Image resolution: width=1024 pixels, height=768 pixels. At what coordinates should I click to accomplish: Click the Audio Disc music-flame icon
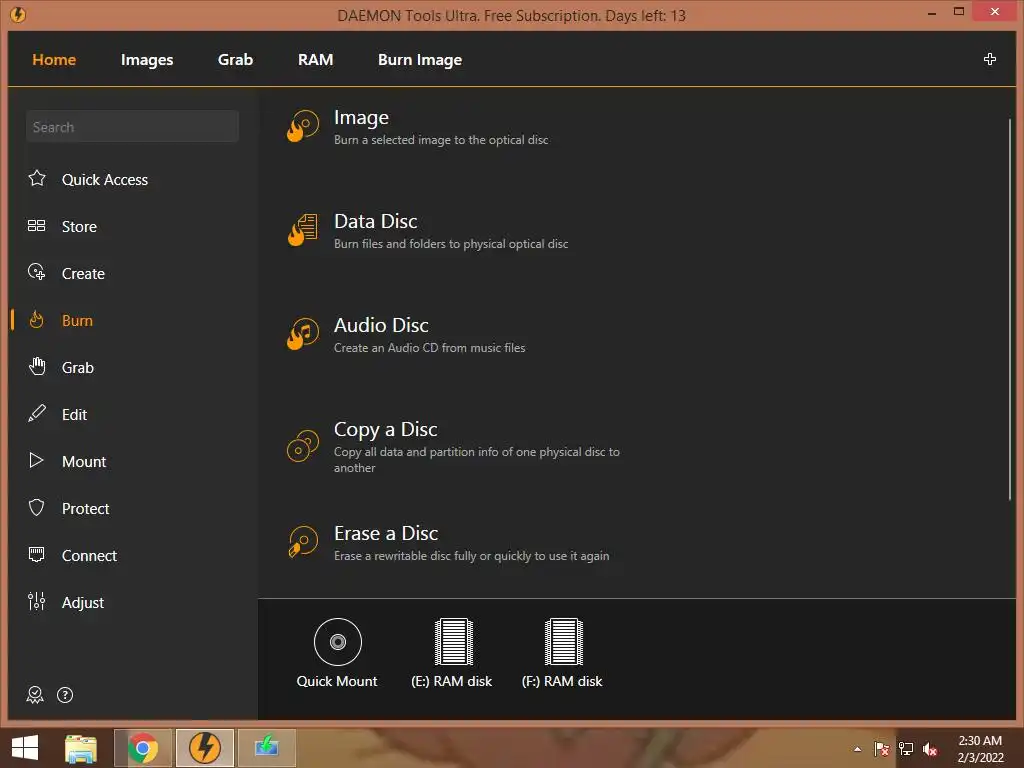pos(303,334)
